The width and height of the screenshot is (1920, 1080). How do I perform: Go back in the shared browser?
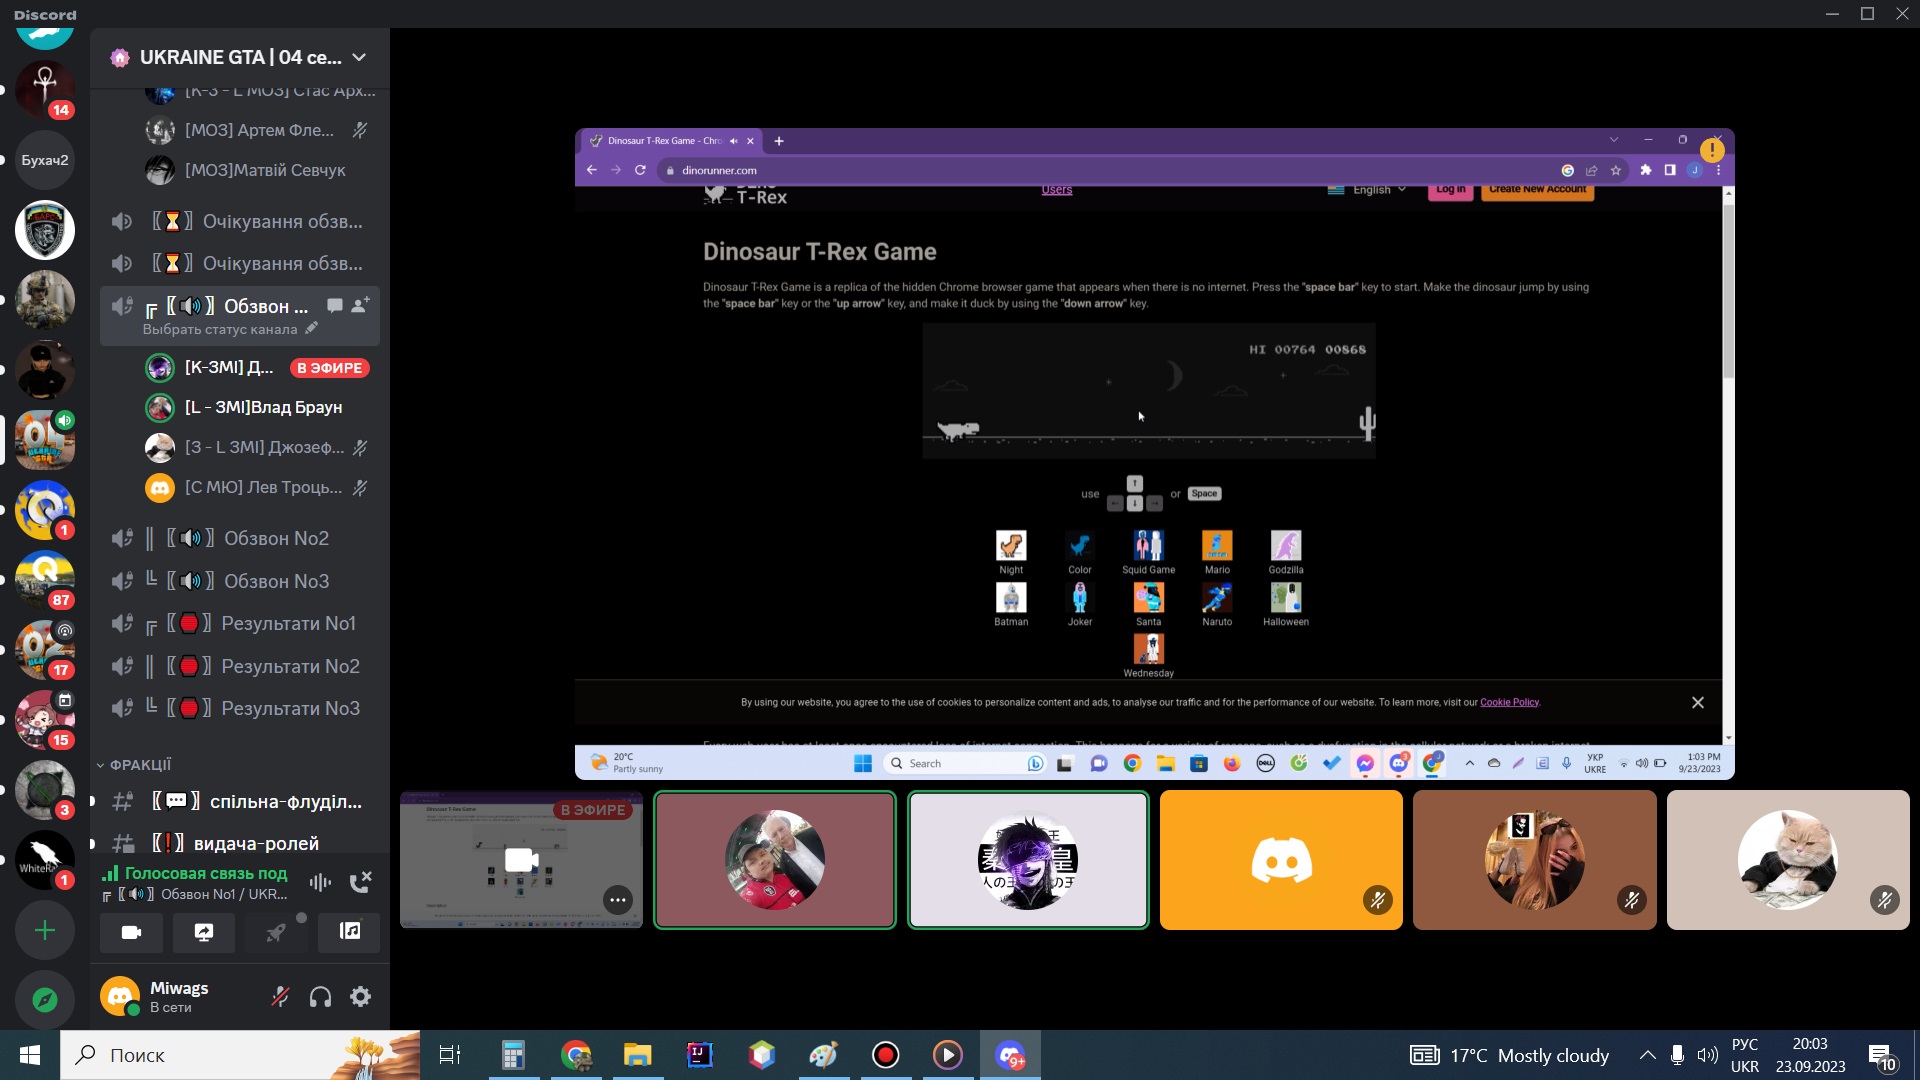[592, 170]
